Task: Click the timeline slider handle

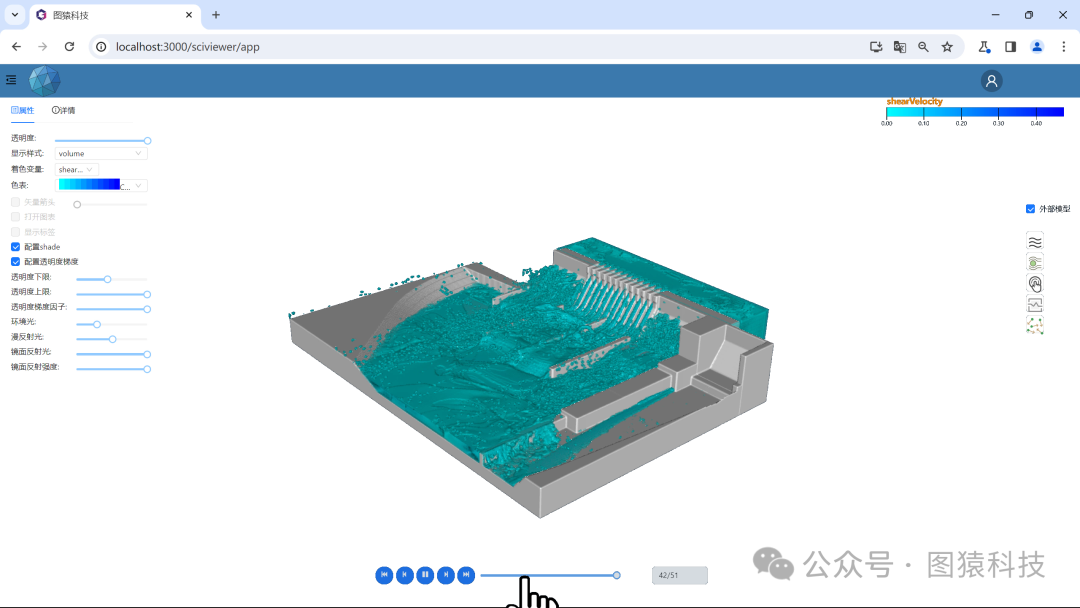Action: coord(616,575)
